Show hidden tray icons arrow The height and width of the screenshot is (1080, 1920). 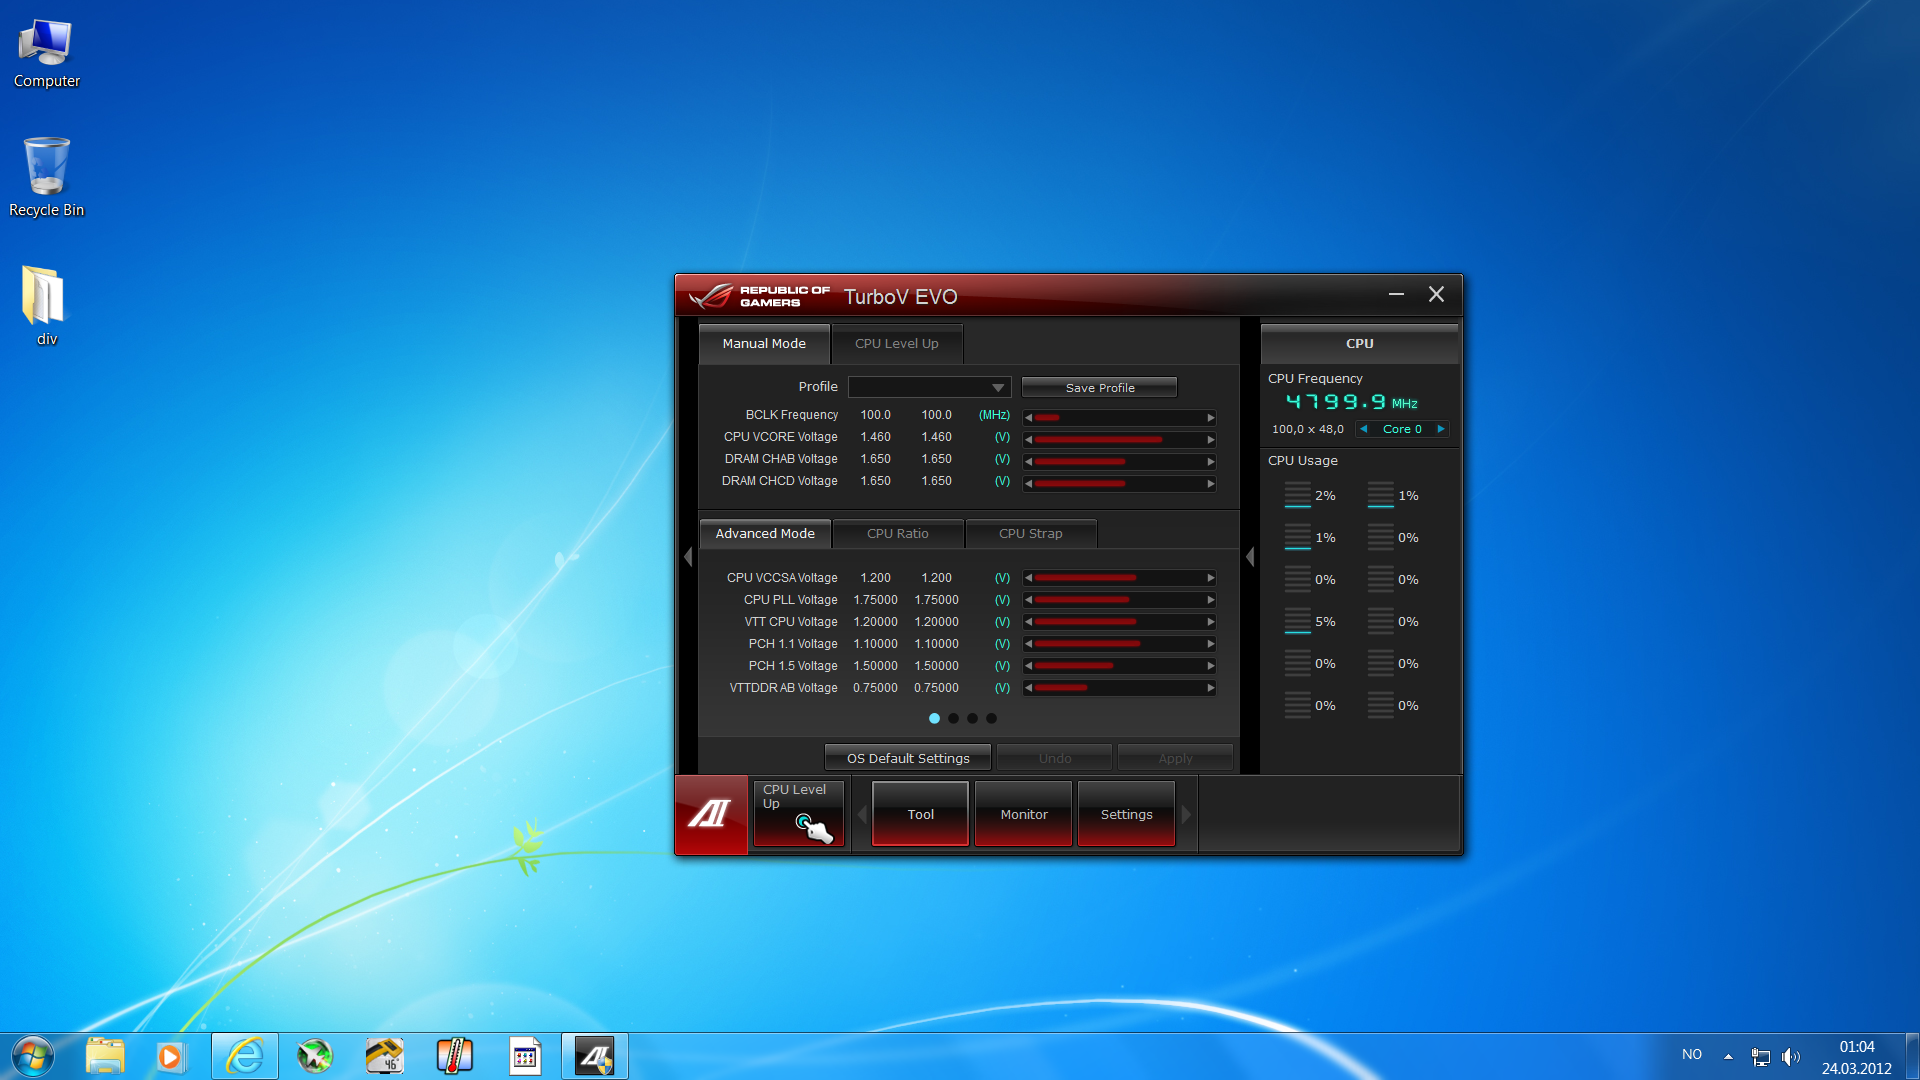coord(1728,1056)
